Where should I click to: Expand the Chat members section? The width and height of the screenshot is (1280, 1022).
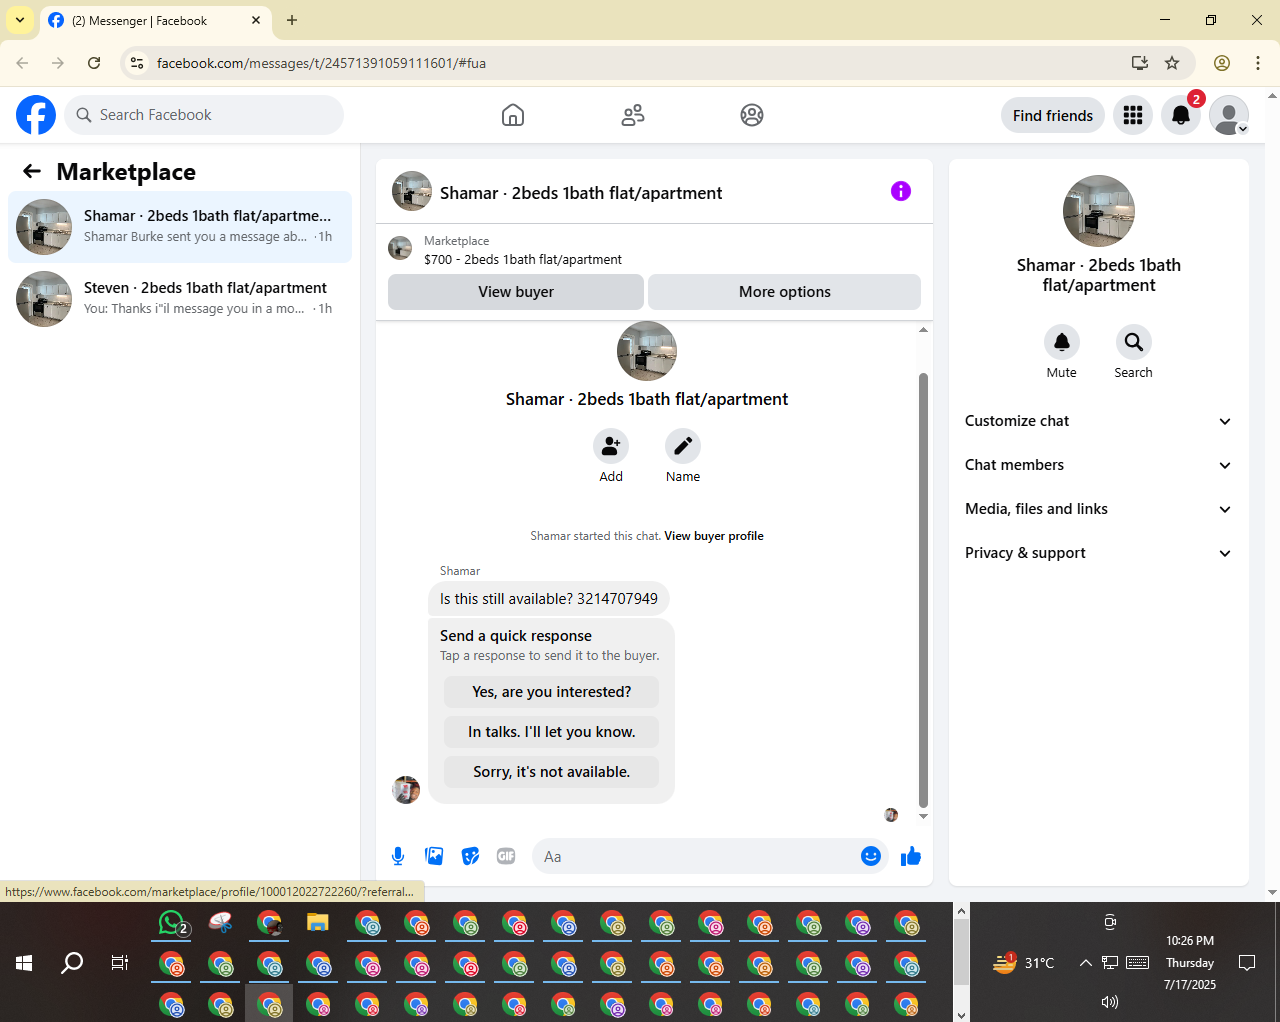tap(1099, 465)
